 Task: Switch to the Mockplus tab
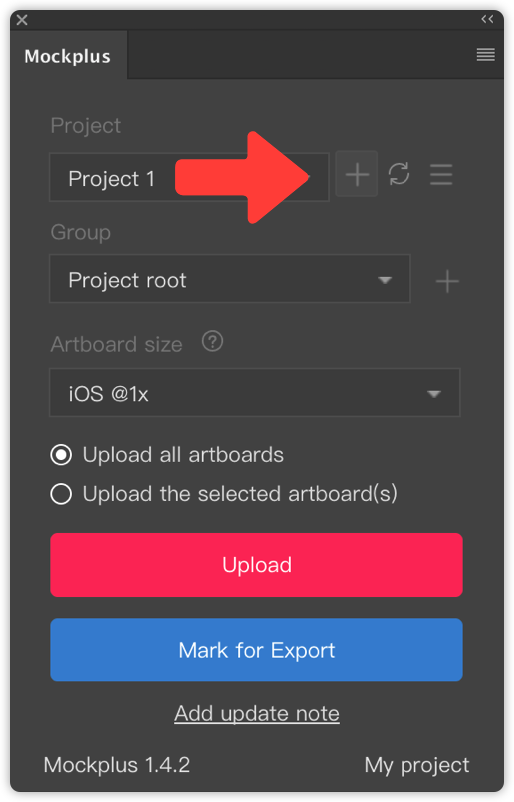[x=68, y=56]
